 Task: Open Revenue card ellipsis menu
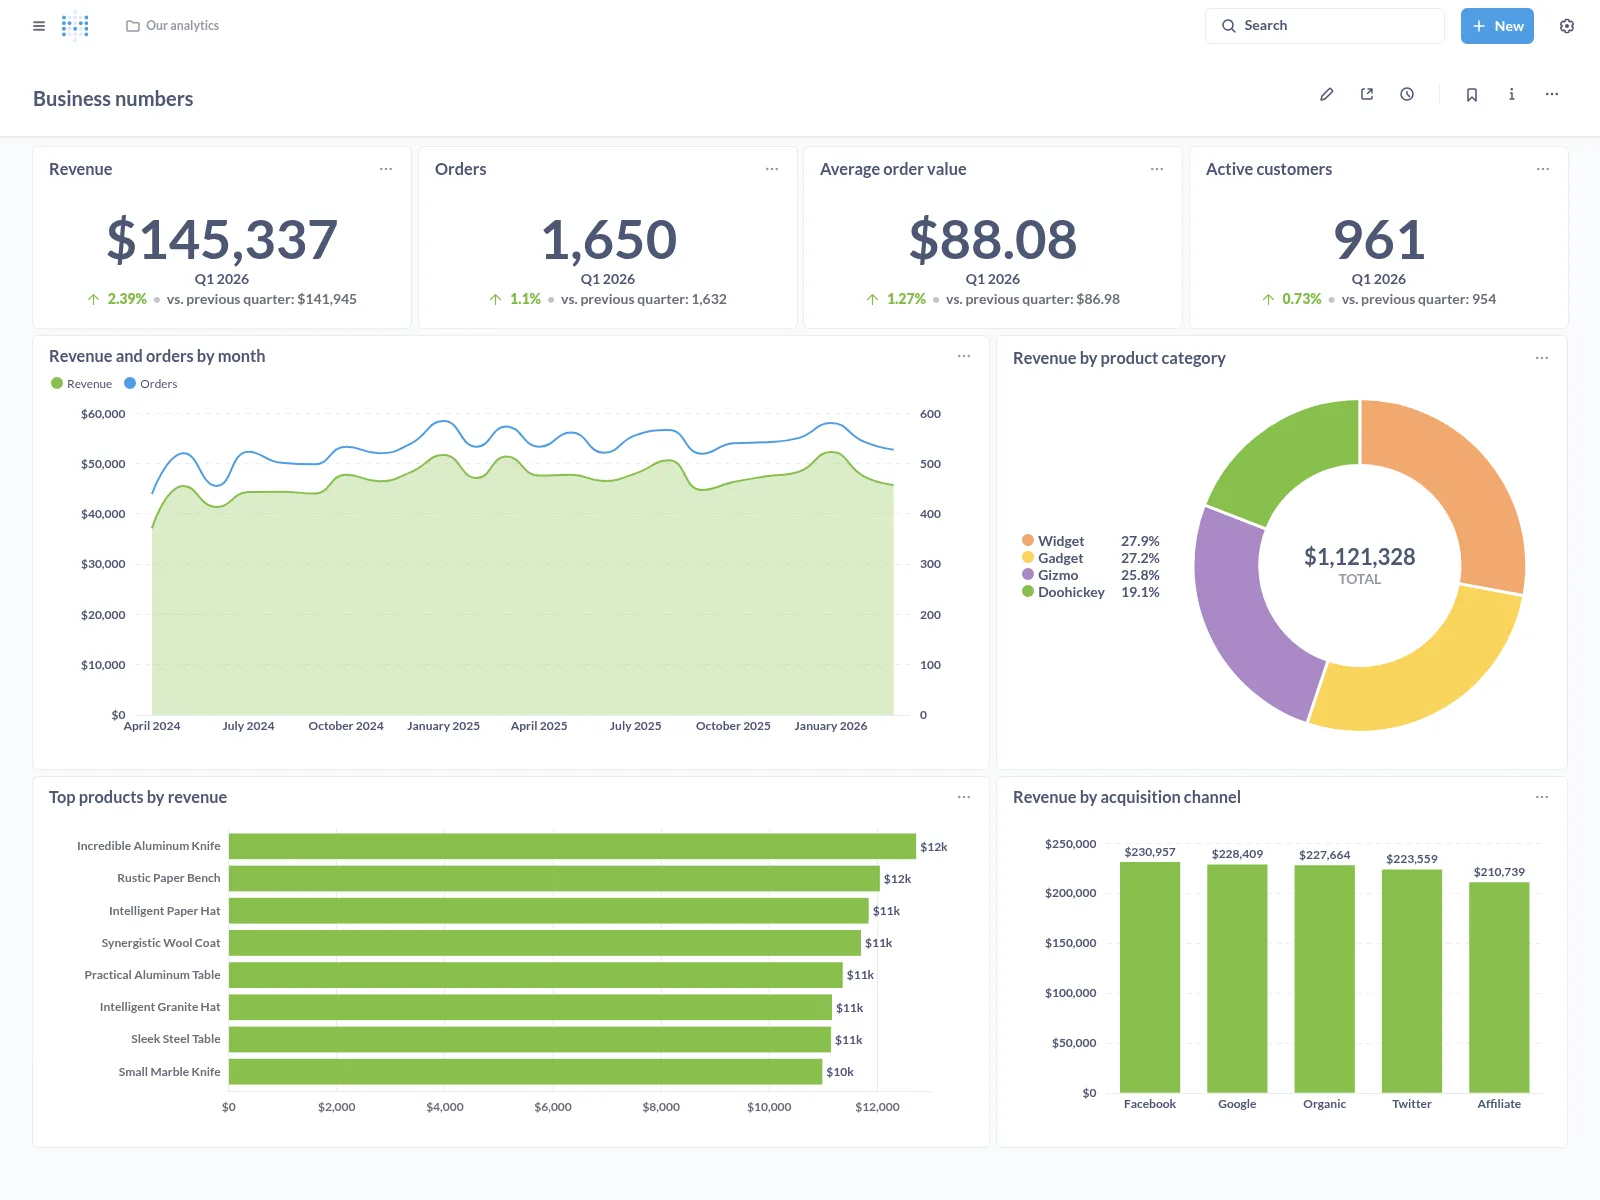point(386,169)
